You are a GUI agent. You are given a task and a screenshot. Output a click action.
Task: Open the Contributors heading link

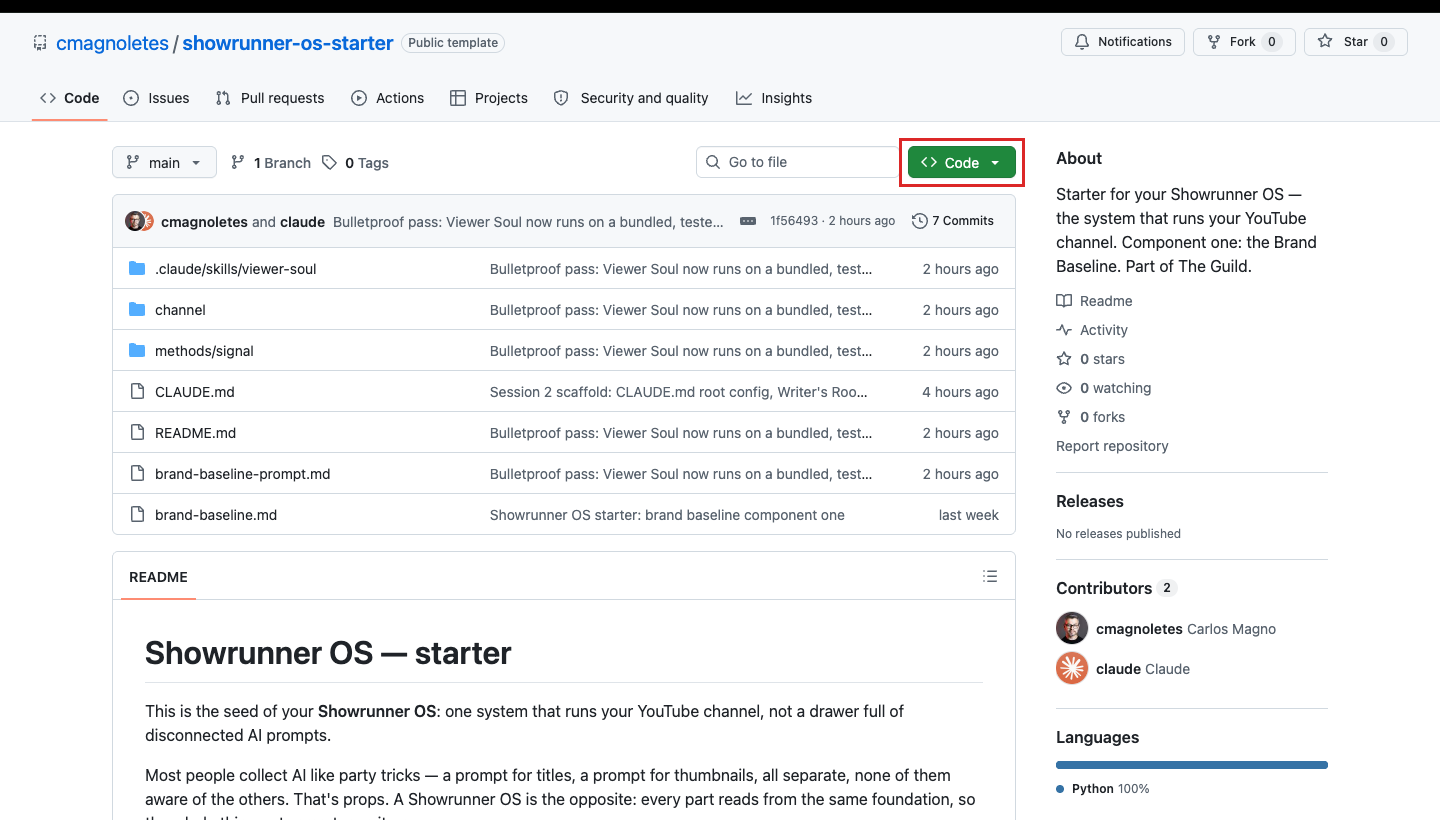pos(1115,588)
